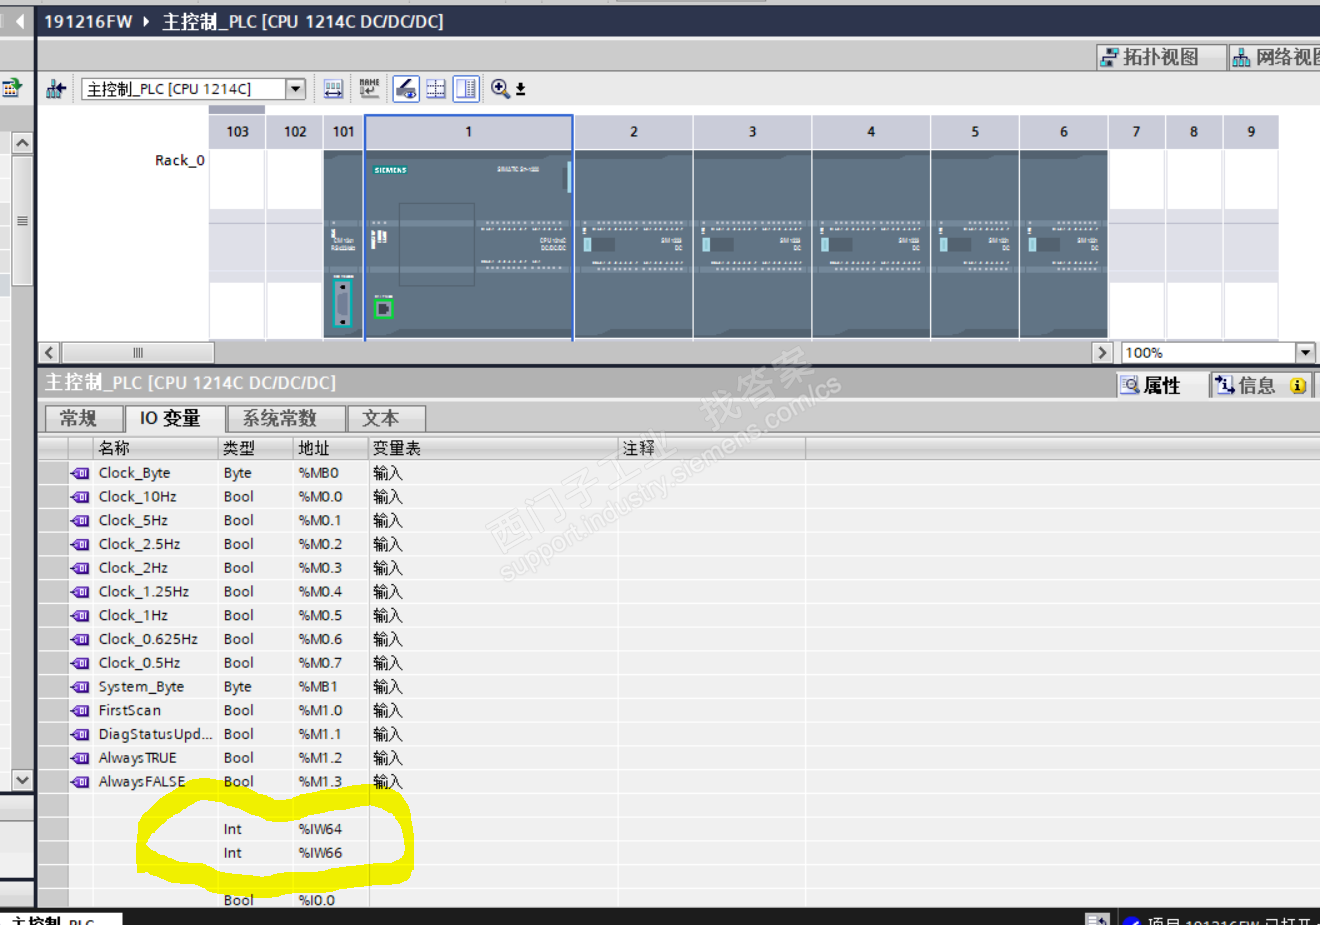1320x925 pixels.
Task: Click the tag icon beside AlwaysFALSE
Action: 80,782
